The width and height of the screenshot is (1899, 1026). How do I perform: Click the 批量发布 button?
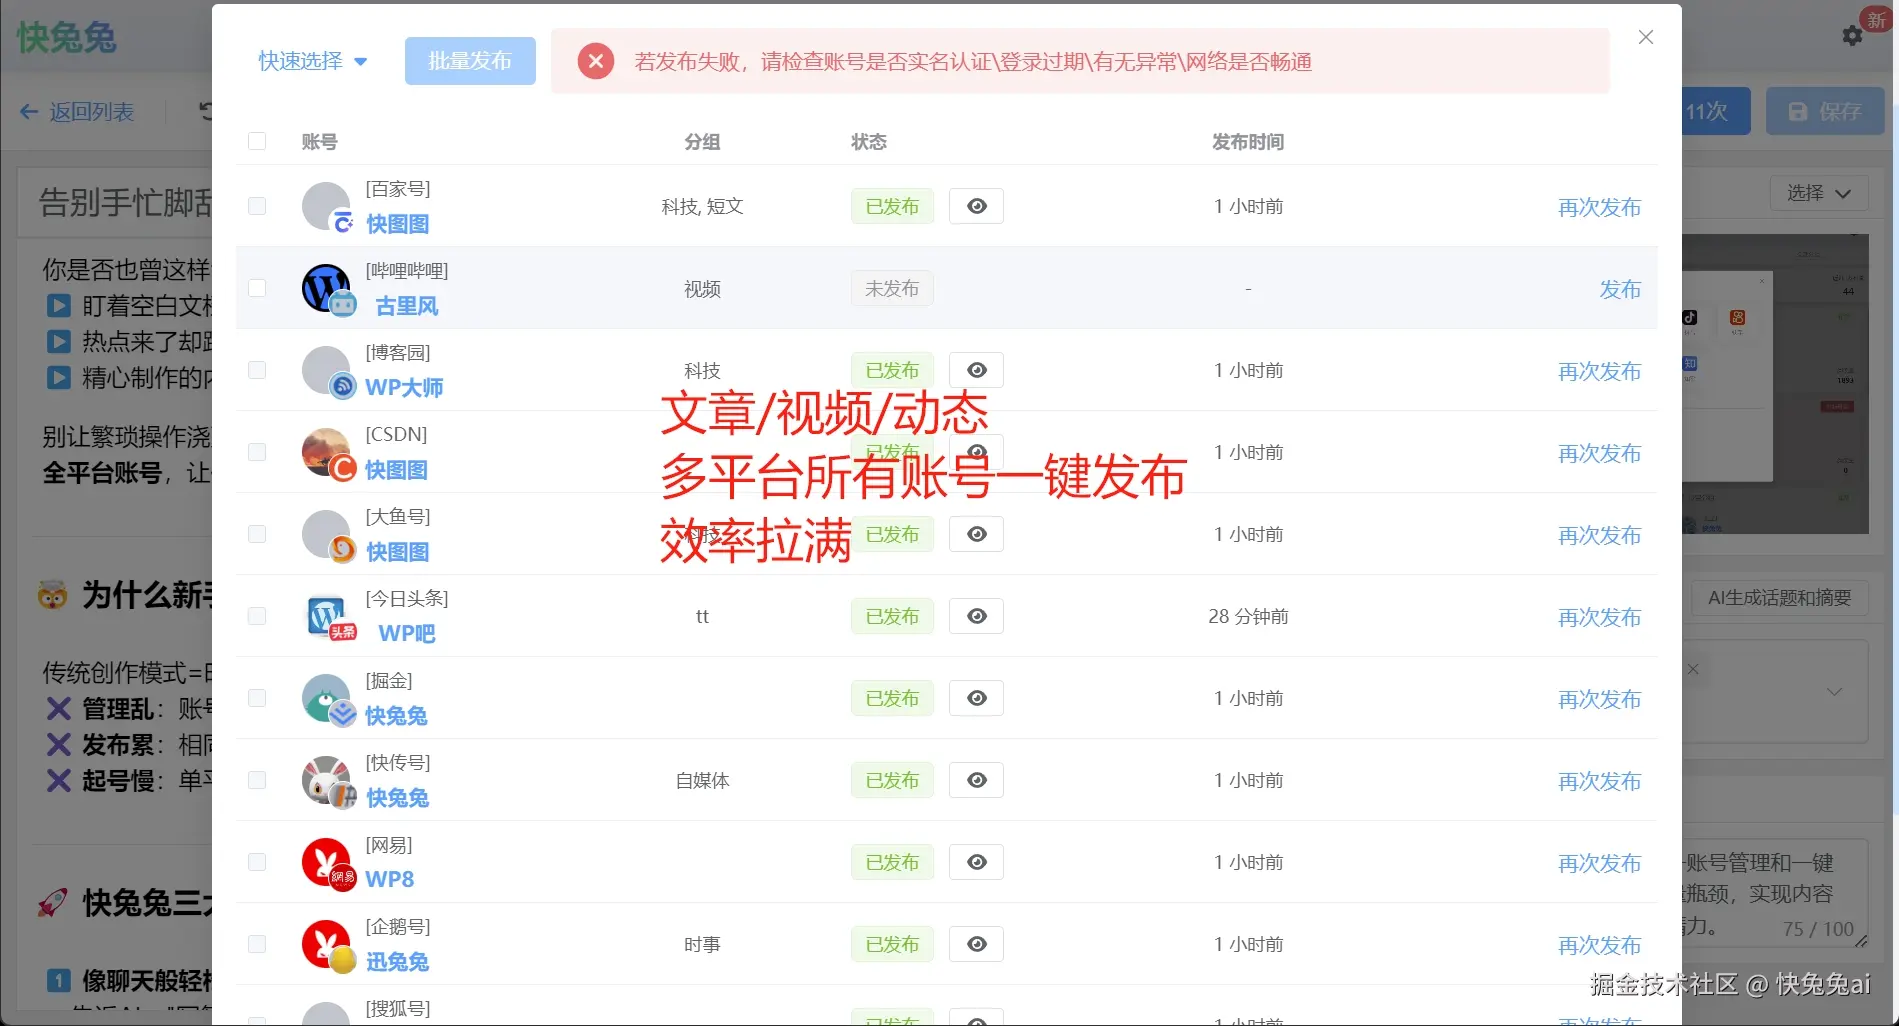(x=470, y=60)
